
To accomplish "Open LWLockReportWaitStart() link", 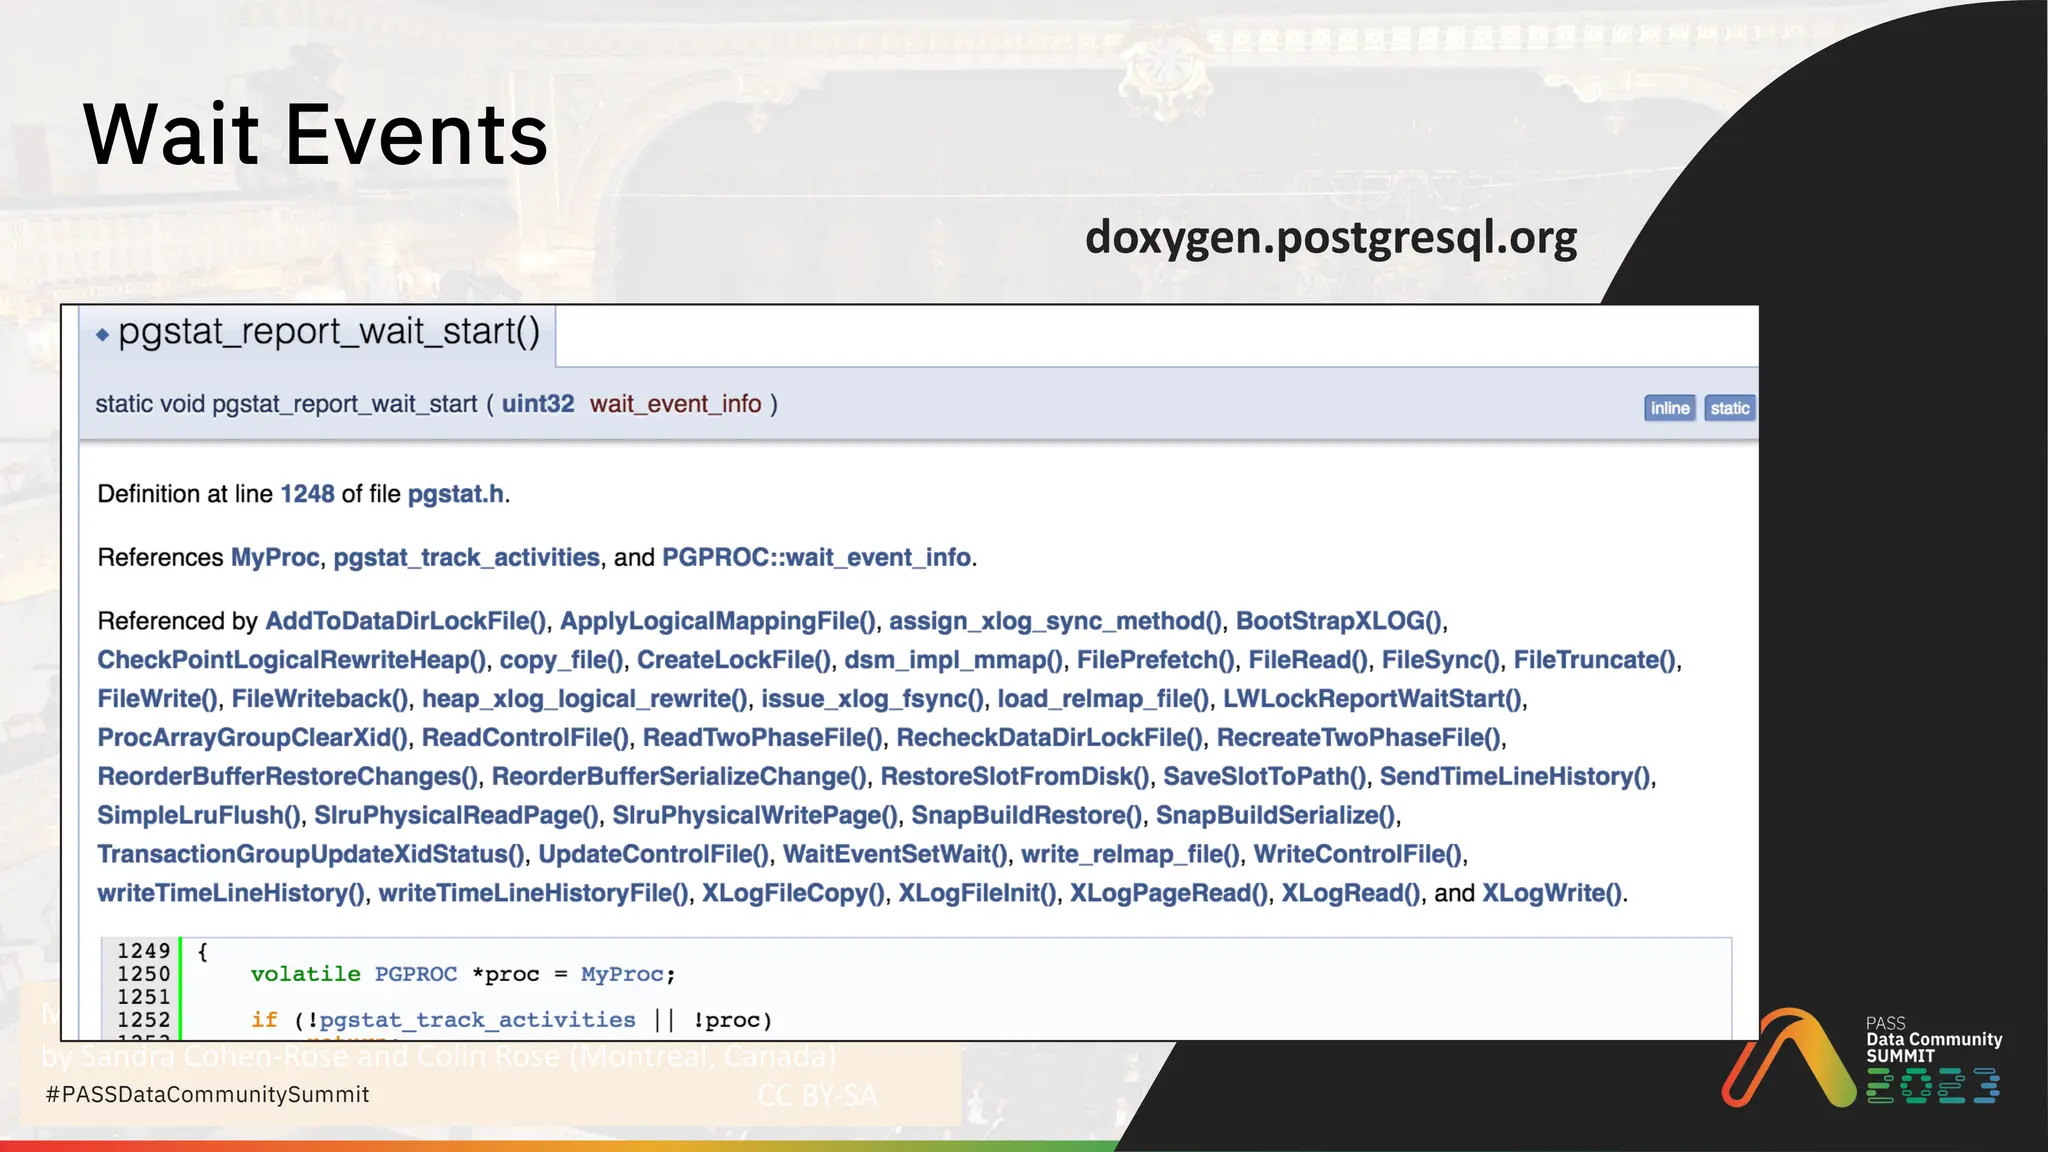I will pos(1373,699).
